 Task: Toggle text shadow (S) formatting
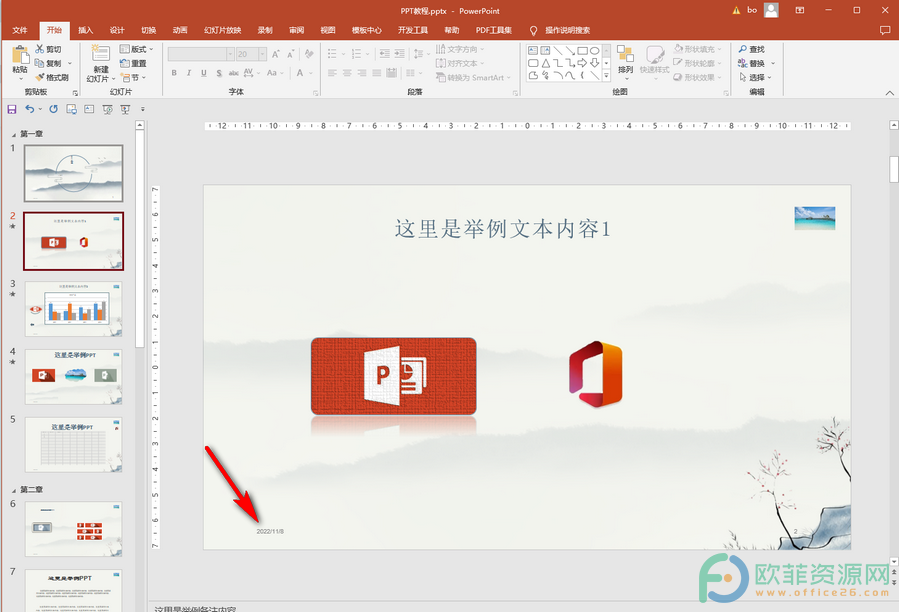coord(219,73)
